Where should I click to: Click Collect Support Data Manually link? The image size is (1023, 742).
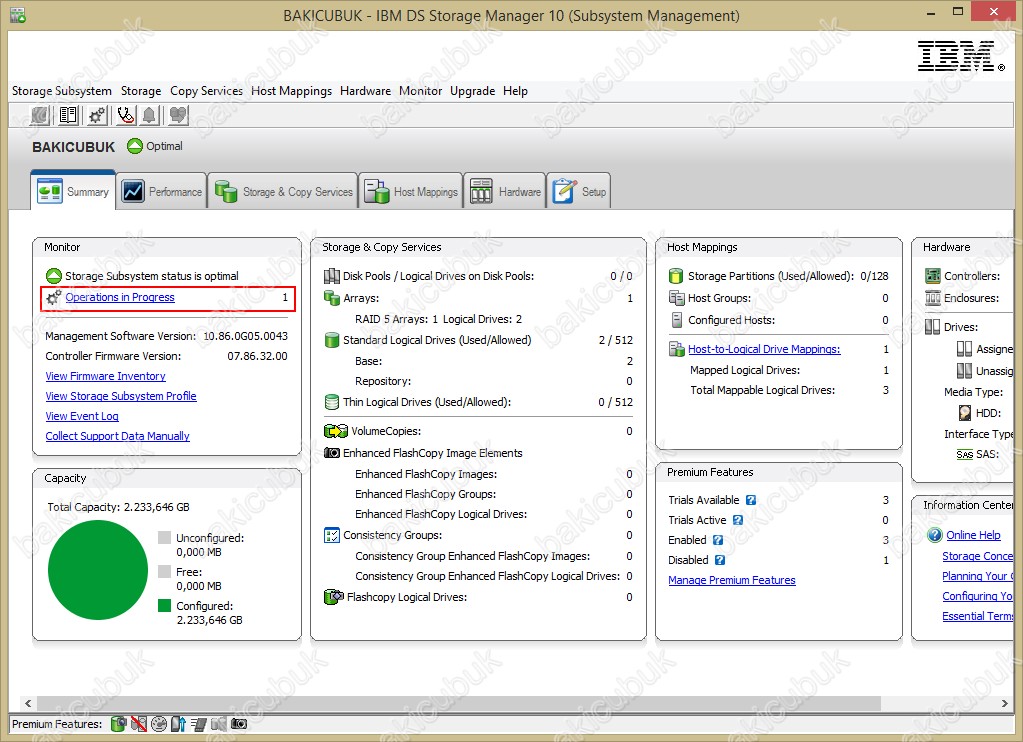[x=117, y=436]
